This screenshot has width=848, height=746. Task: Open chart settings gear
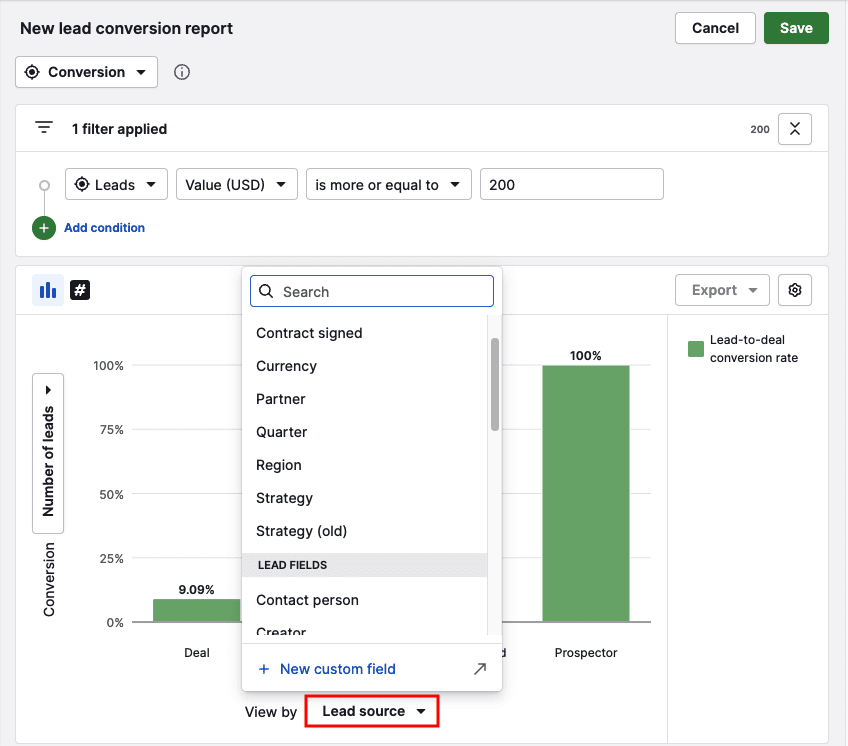click(x=795, y=290)
